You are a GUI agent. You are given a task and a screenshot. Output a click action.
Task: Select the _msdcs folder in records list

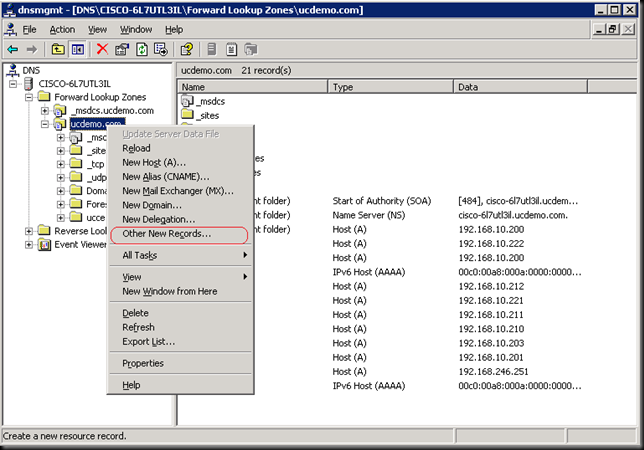pyautogui.click(x=211, y=102)
